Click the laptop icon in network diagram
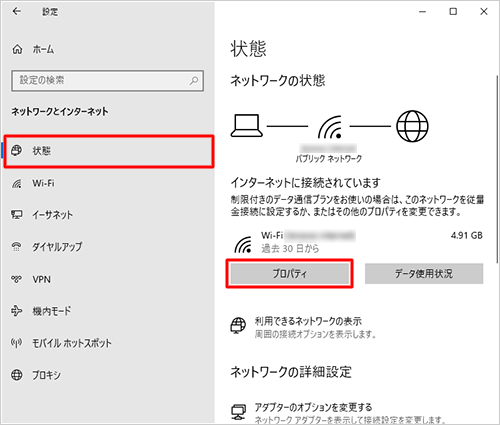This screenshot has width=500, height=425. click(x=247, y=126)
